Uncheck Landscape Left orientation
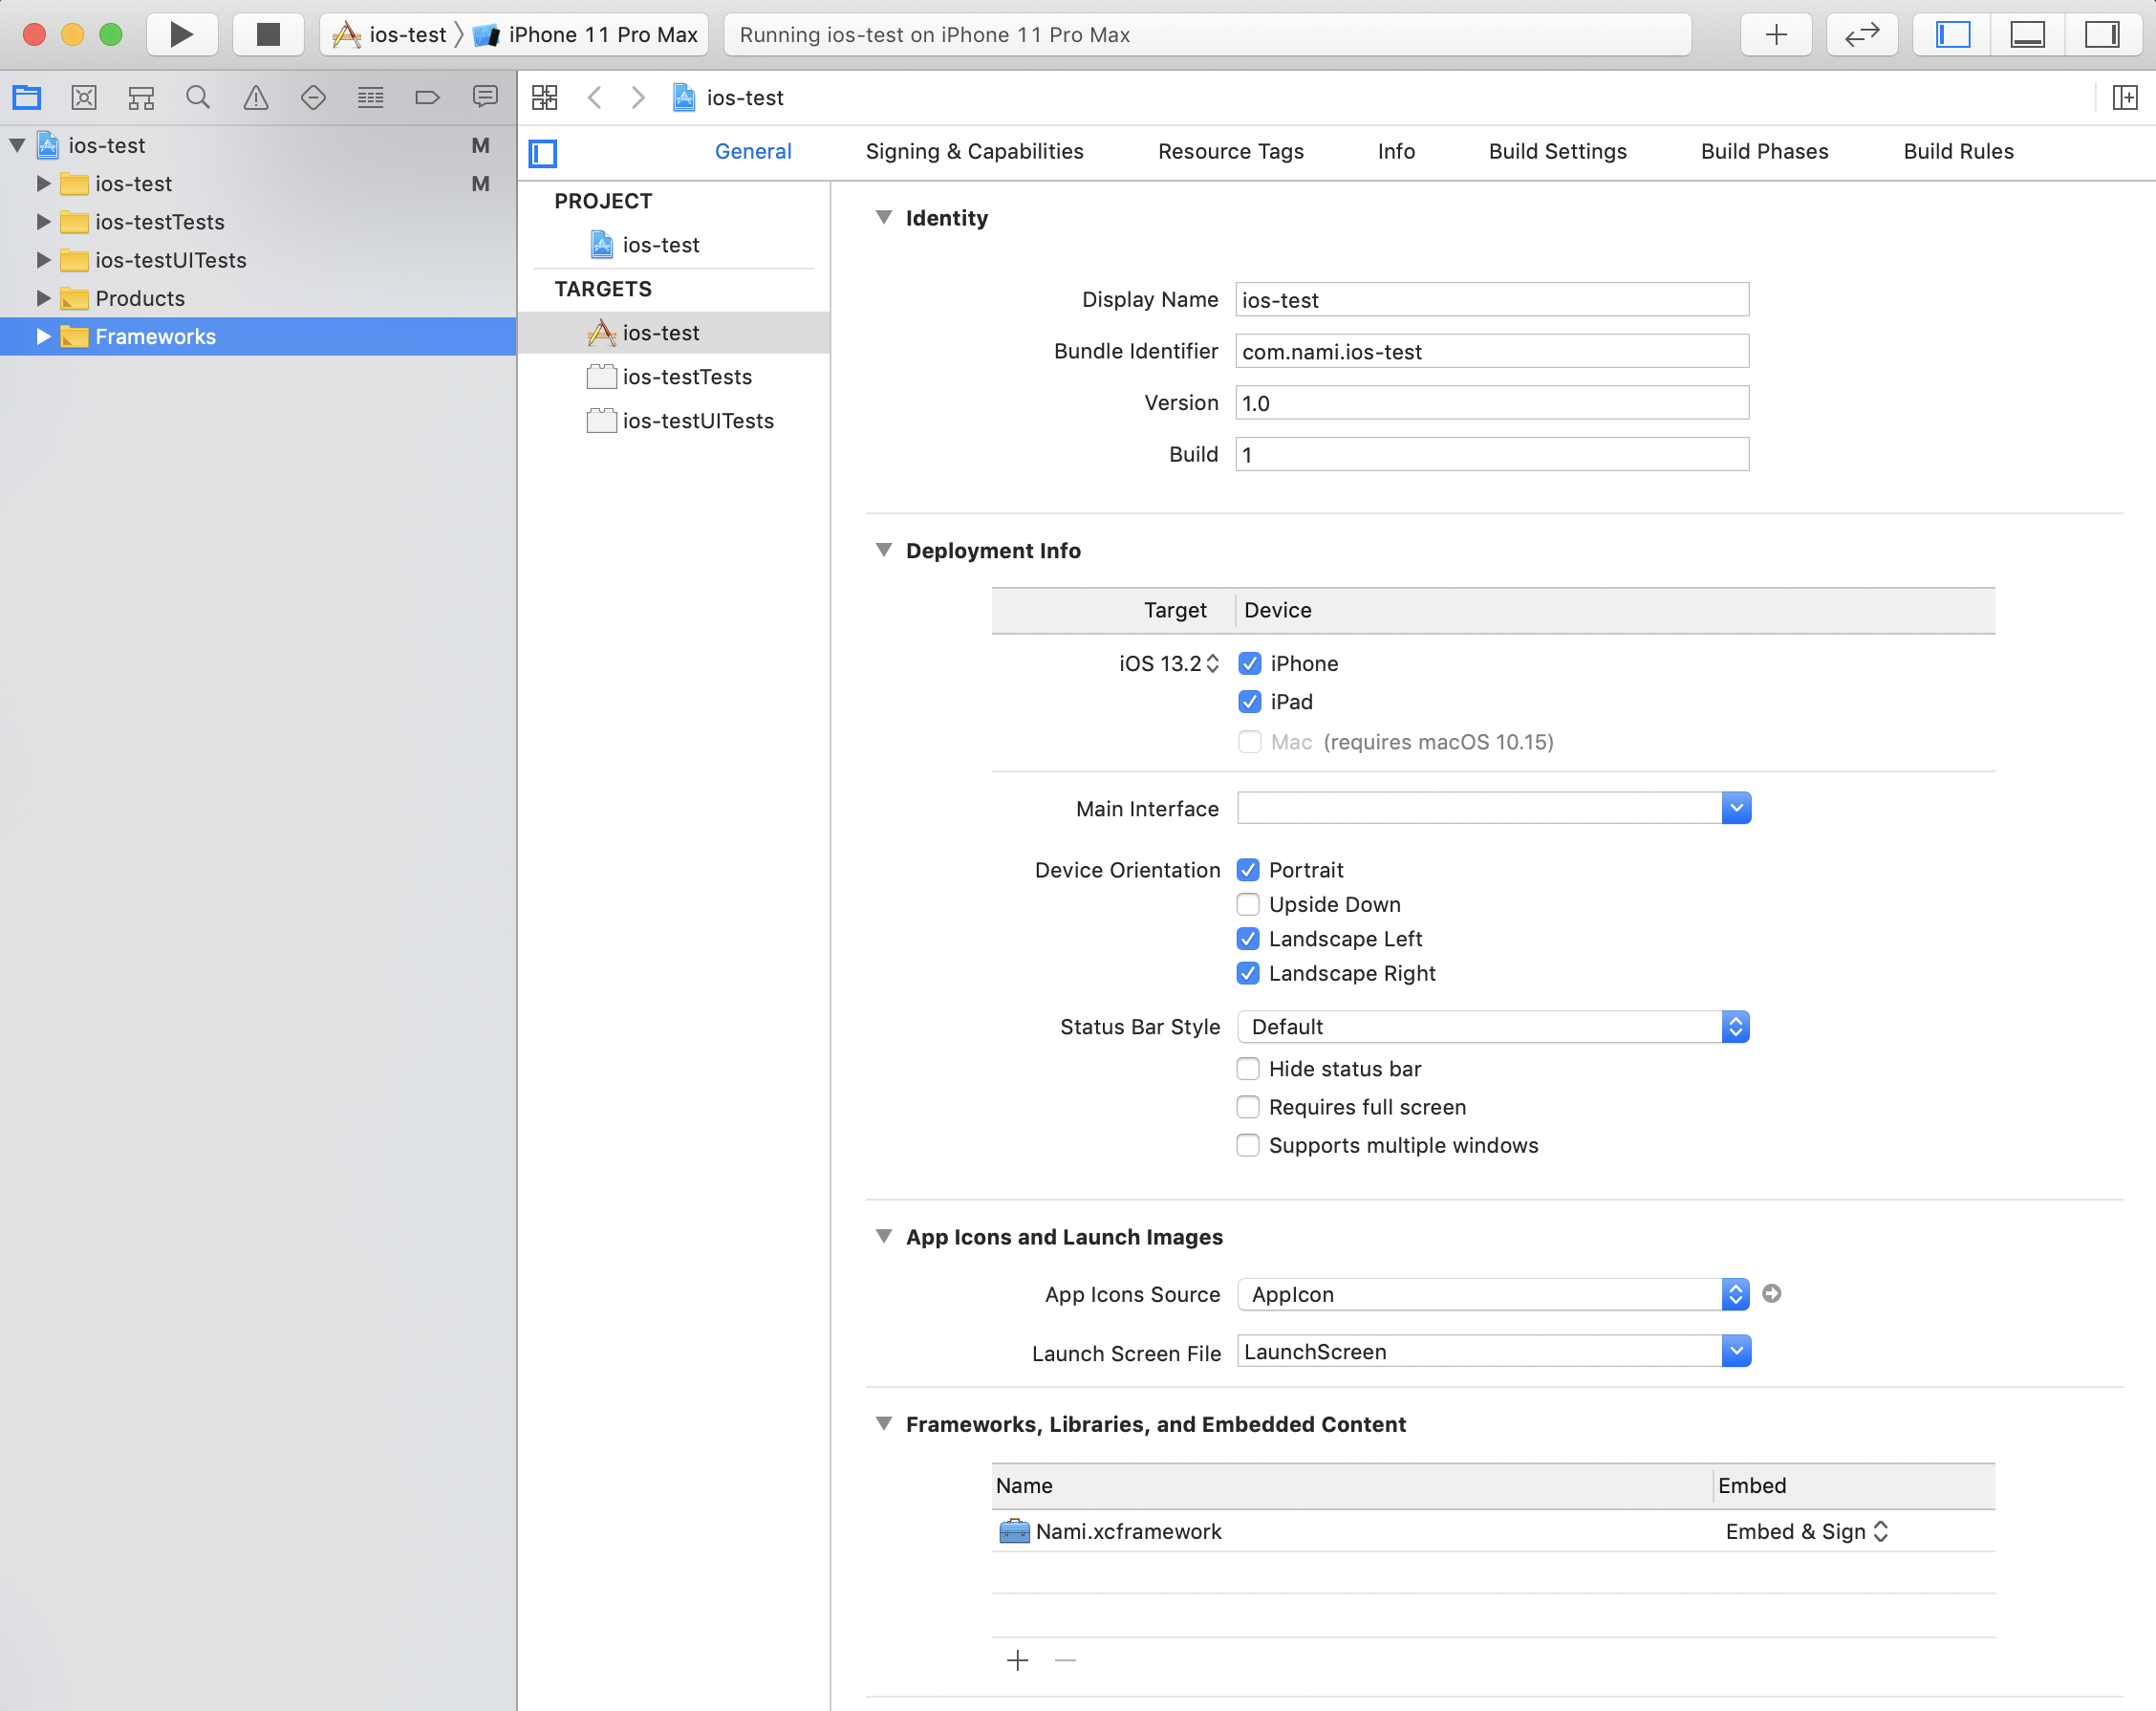 point(1248,938)
